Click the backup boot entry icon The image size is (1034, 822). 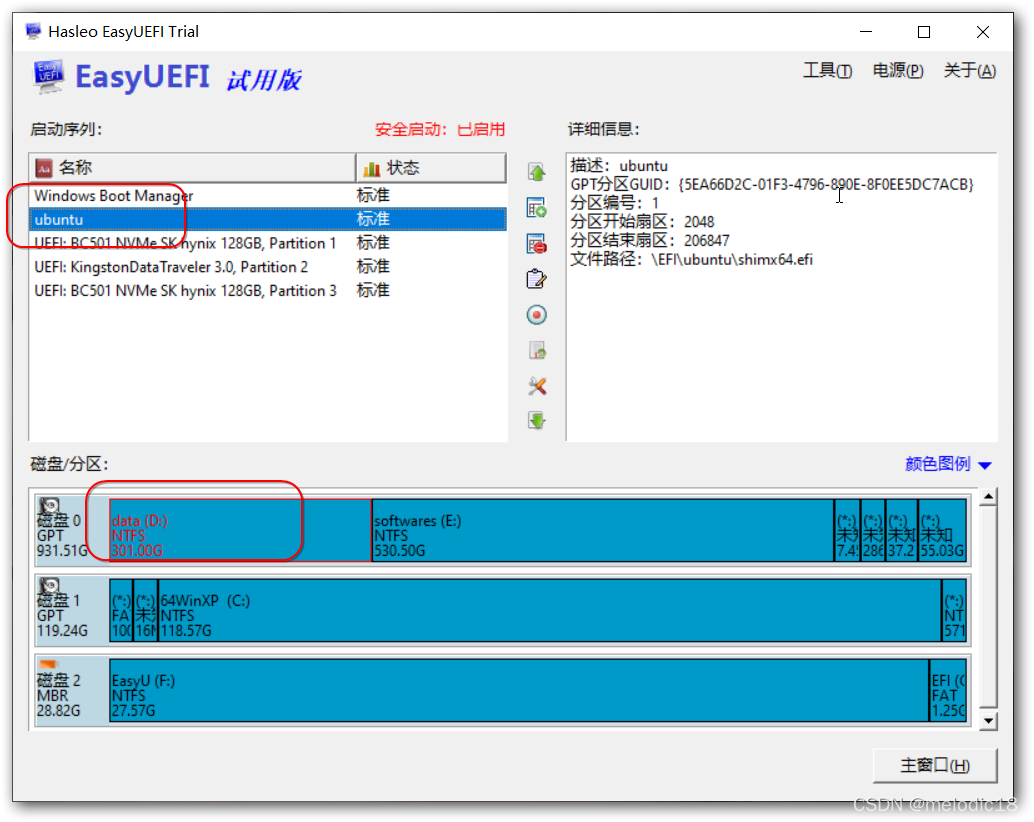point(537,351)
